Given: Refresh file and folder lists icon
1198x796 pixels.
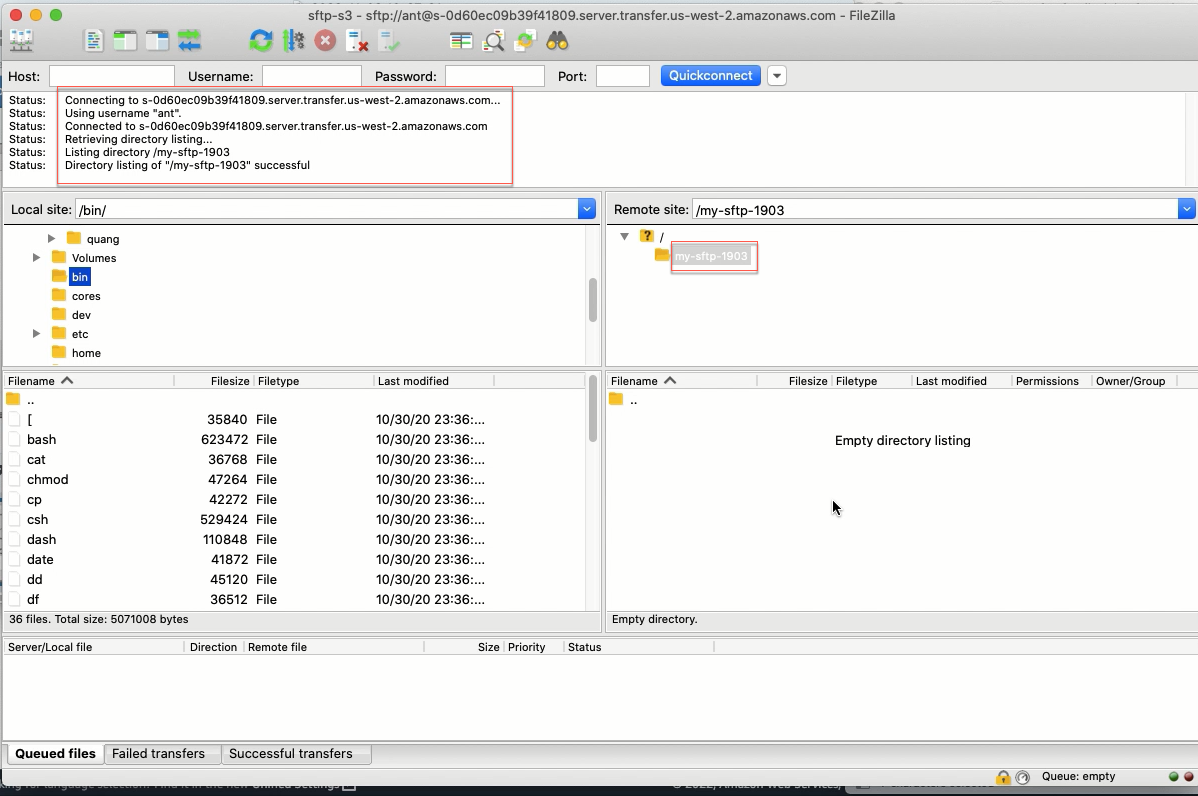Looking at the screenshot, I should [x=261, y=40].
